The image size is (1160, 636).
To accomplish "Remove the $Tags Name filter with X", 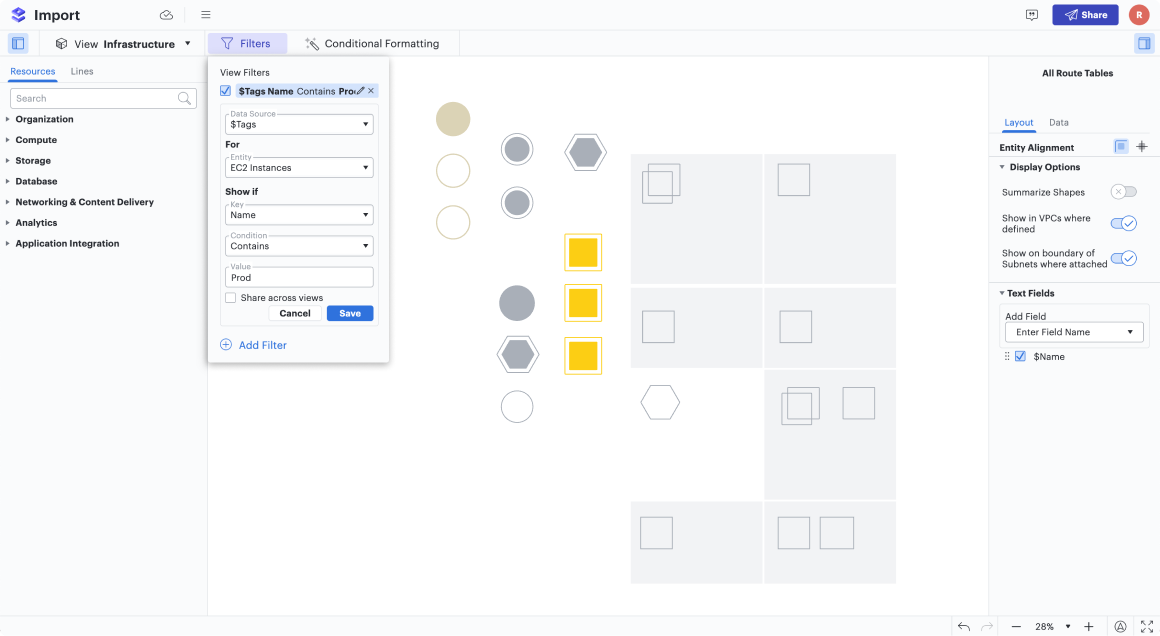I will [371, 91].
